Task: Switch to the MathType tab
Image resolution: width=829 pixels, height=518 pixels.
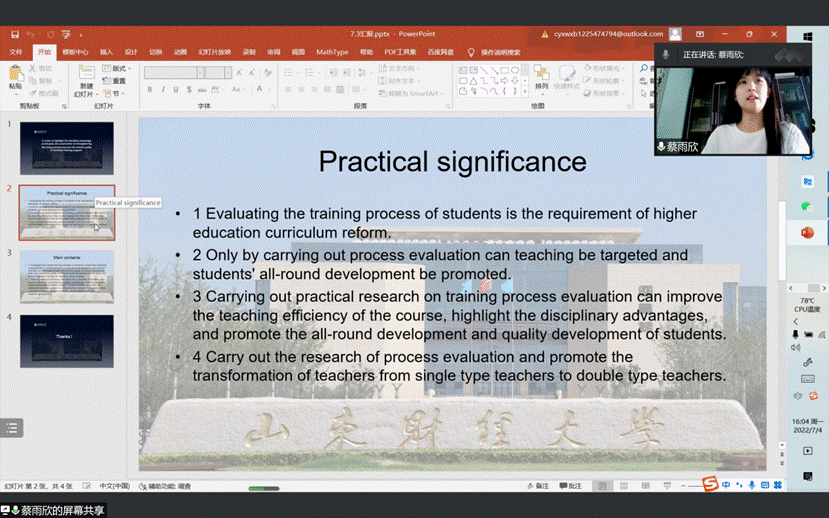Action: pyautogui.click(x=332, y=52)
